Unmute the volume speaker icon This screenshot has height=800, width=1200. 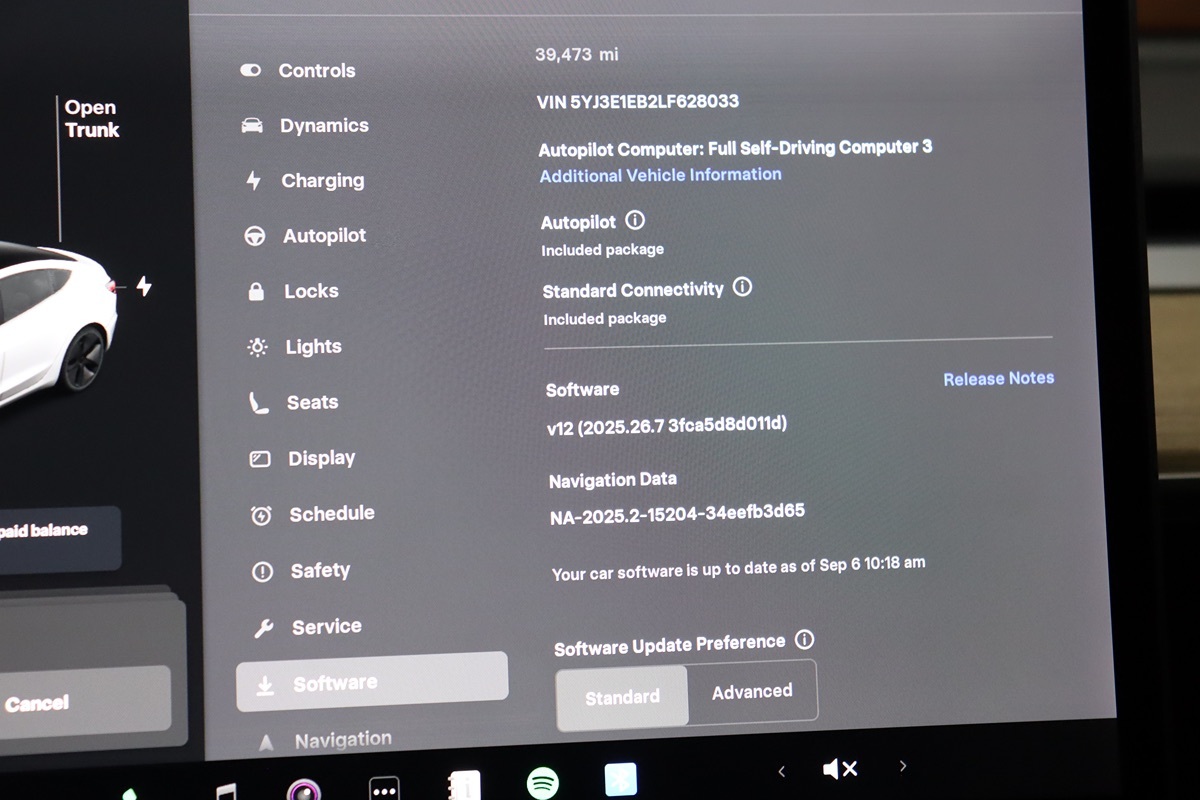tap(839, 768)
